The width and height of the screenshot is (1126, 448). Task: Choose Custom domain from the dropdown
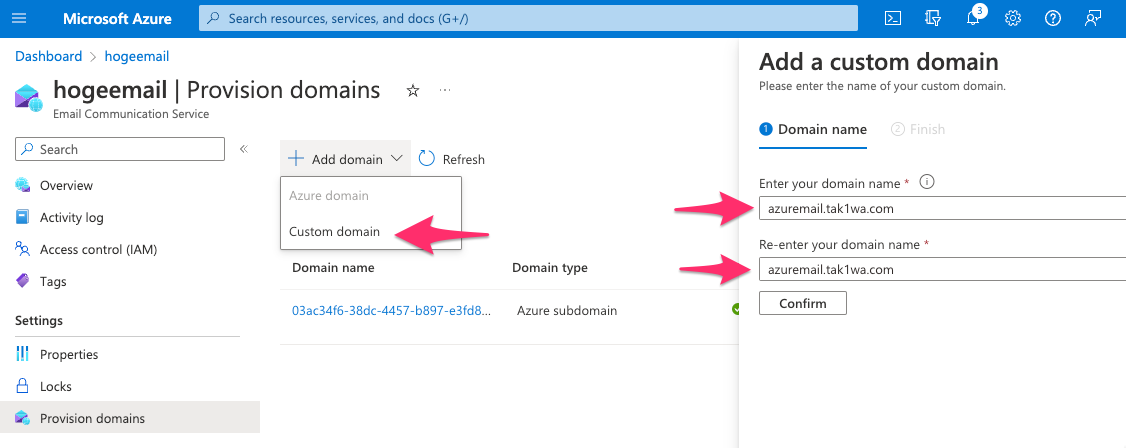[371, 232]
